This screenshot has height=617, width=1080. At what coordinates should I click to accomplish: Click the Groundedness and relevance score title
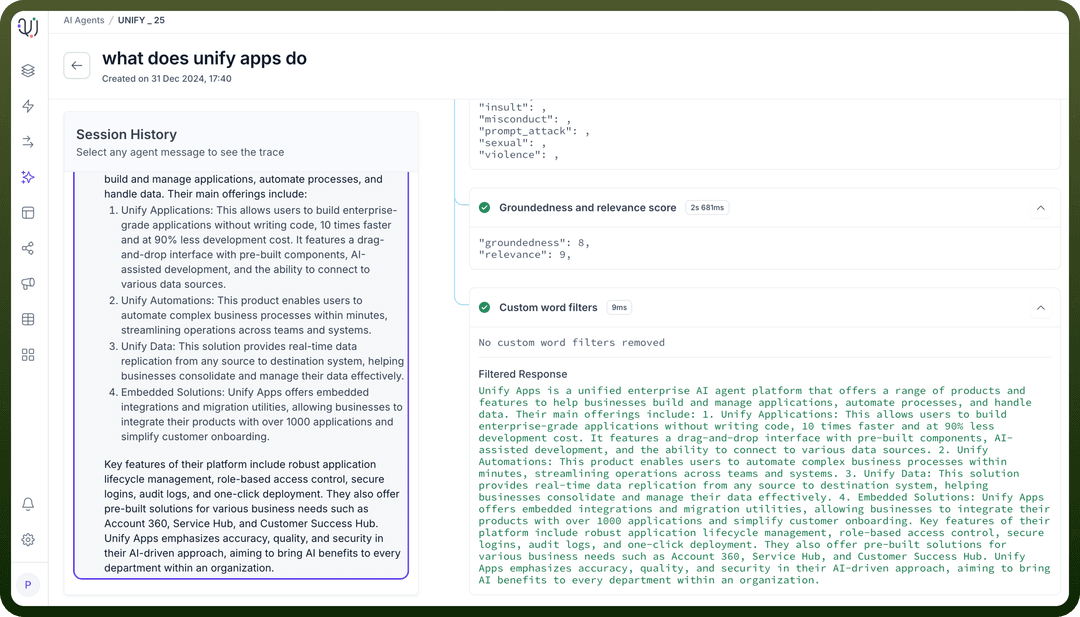588,207
